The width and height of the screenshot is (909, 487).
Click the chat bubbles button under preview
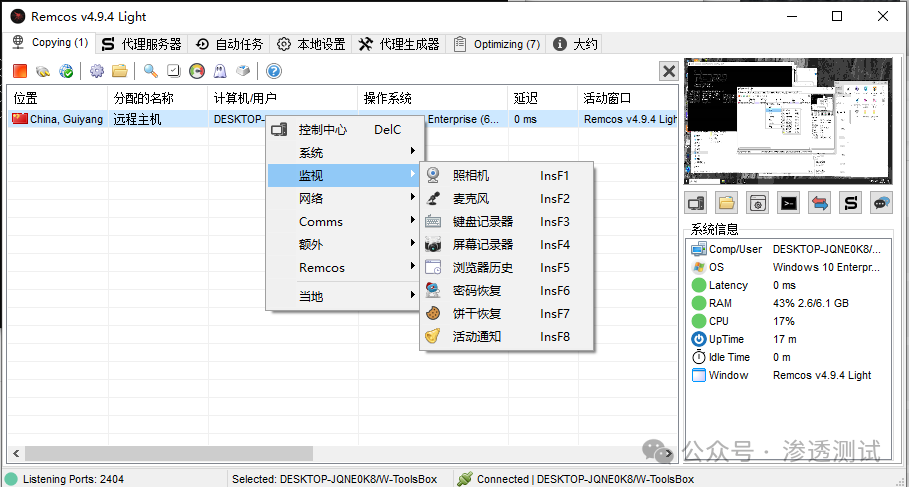pos(881,203)
